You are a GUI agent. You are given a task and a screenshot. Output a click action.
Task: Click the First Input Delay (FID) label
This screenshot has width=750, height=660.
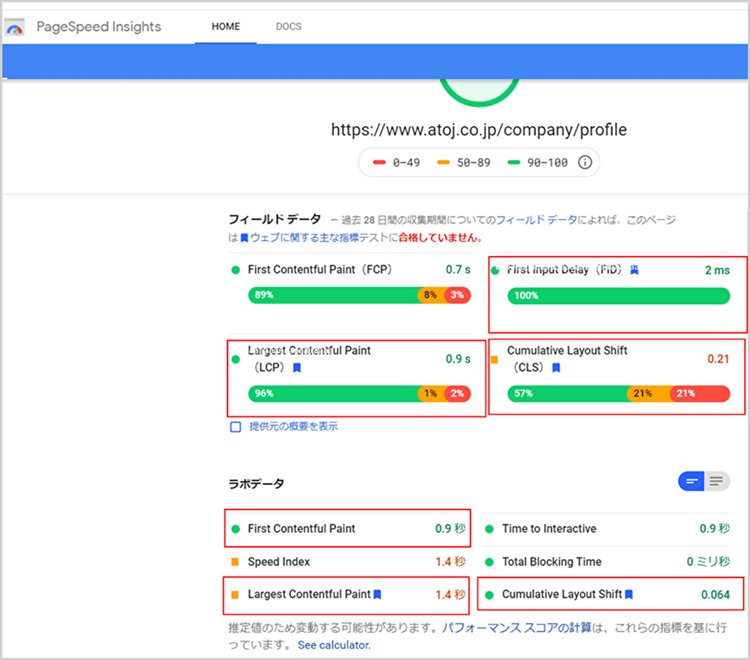pyautogui.click(x=564, y=270)
